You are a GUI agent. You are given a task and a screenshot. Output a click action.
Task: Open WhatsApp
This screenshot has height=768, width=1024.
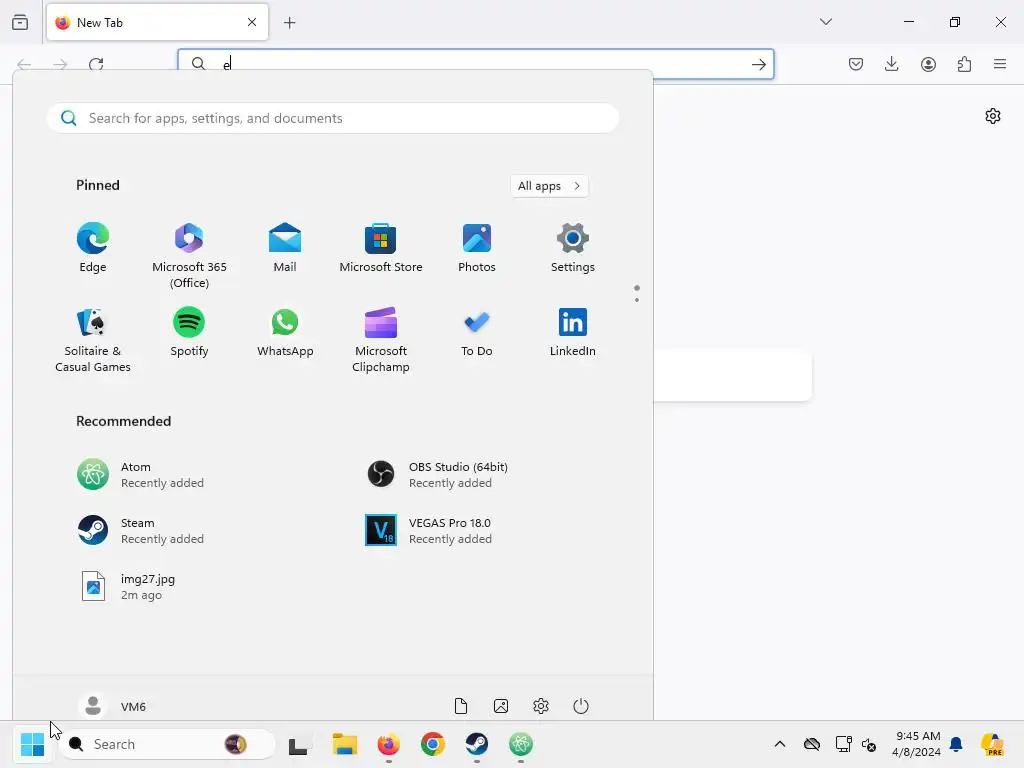[x=285, y=332]
